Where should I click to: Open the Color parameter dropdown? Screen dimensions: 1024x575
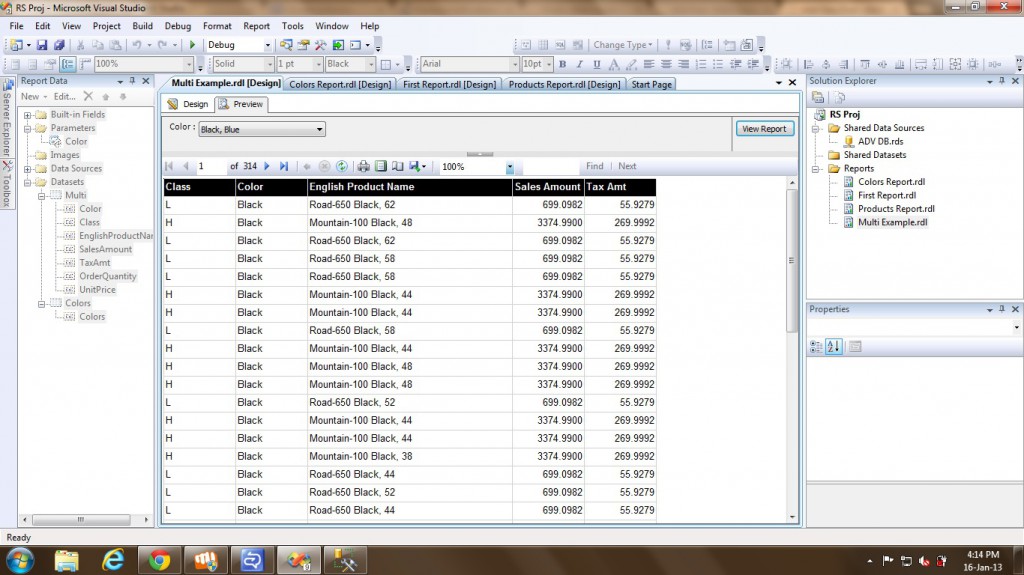319,129
